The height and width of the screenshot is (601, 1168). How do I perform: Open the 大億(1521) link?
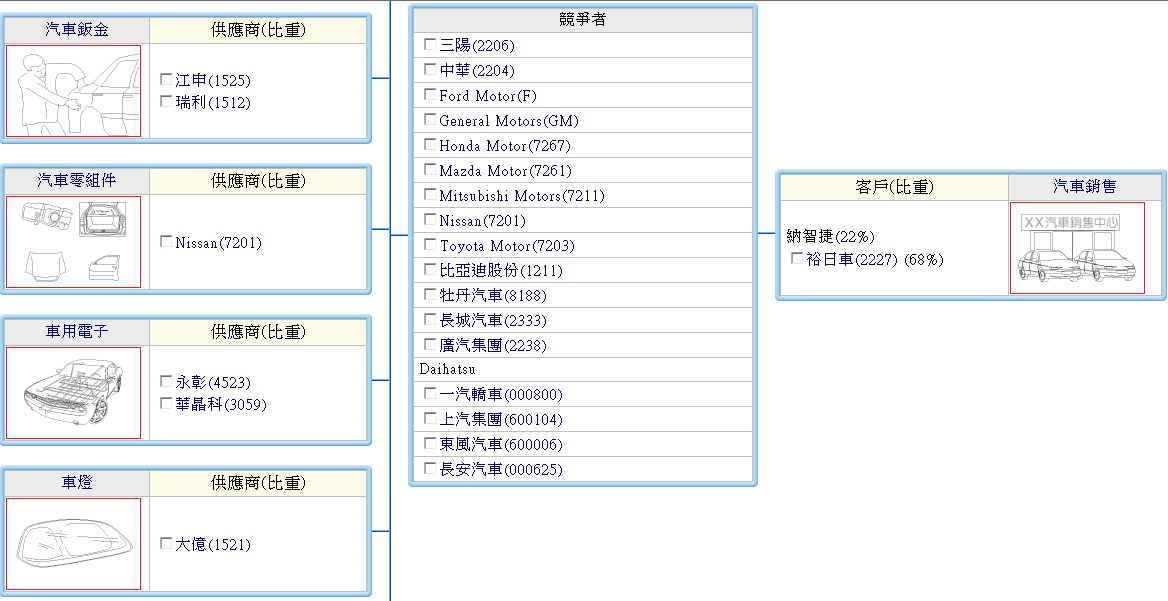click(x=213, y=545)
